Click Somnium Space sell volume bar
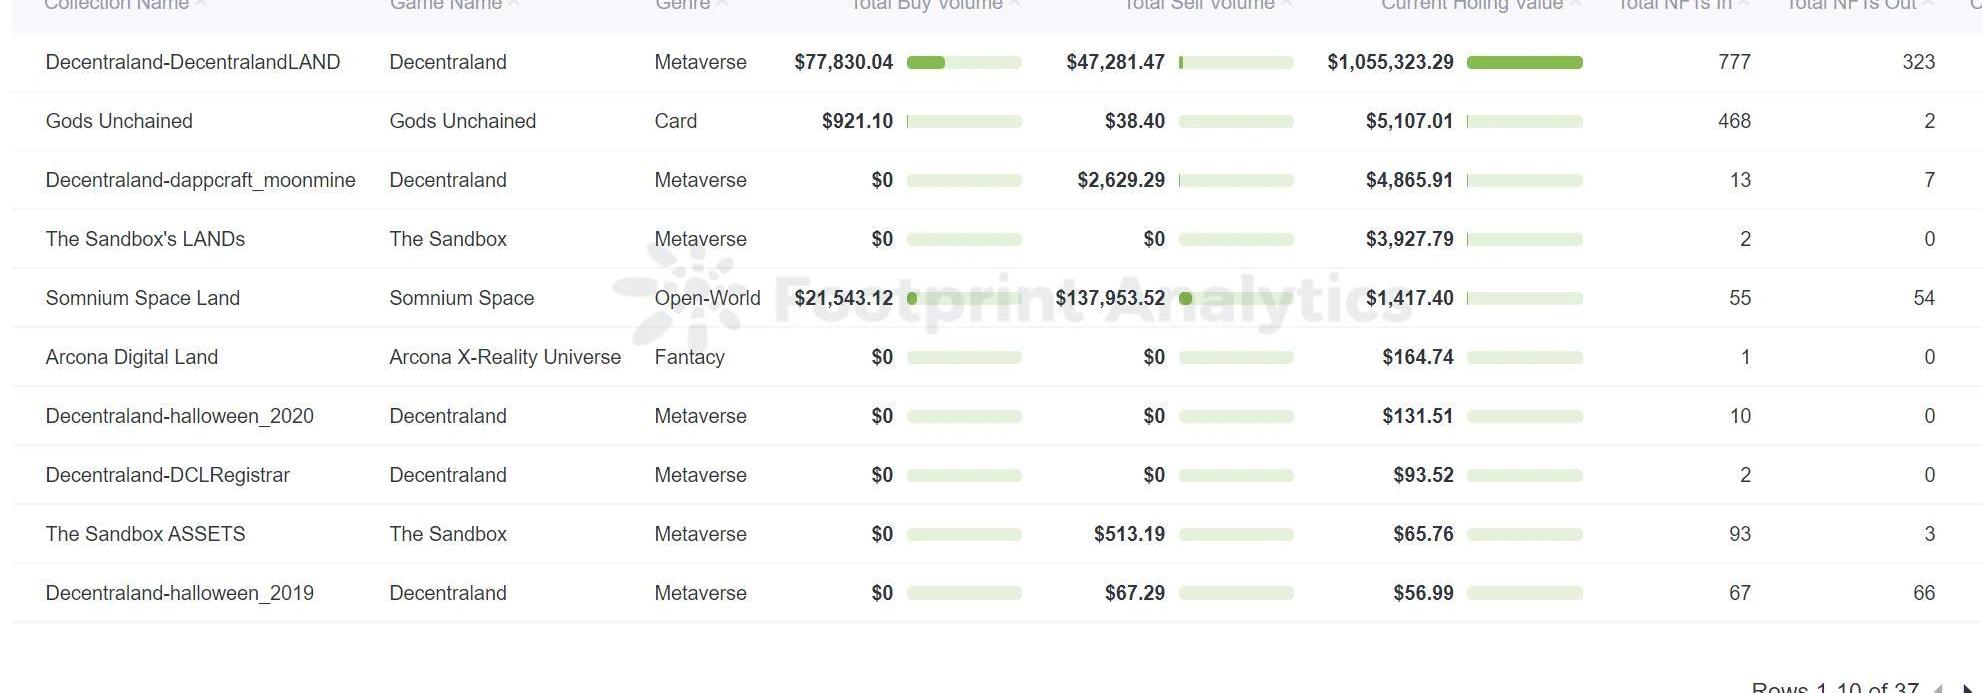1982x693 pixels. pos(1236,298)
